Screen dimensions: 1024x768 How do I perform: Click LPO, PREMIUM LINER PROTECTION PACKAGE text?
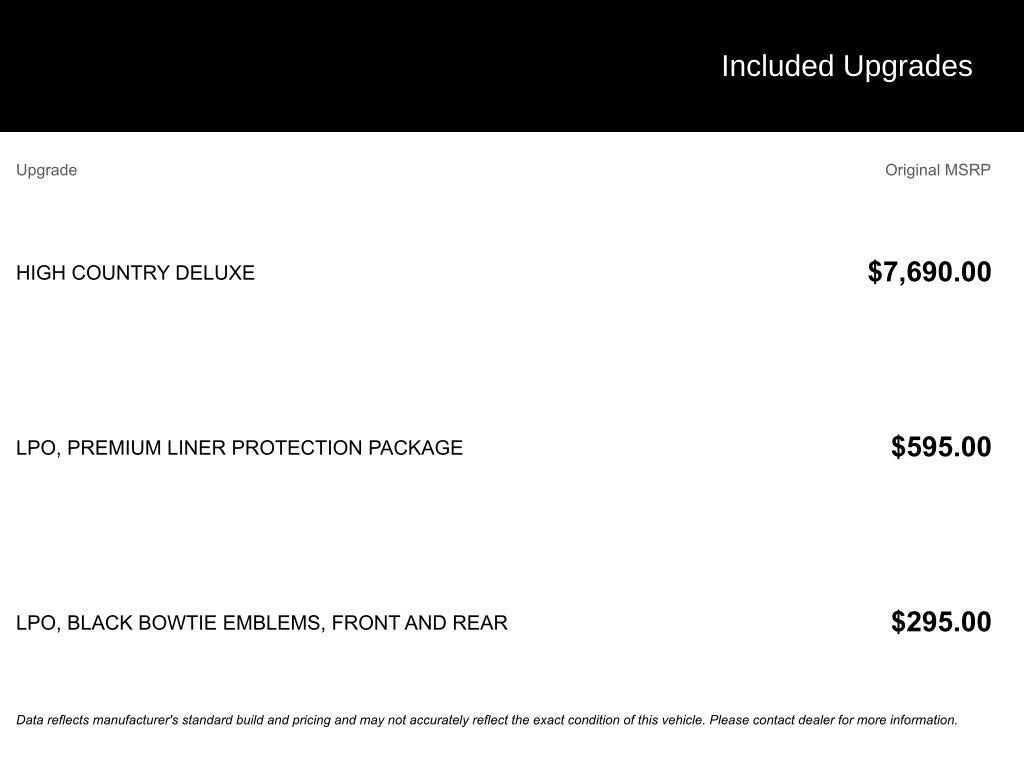click(x=239, y=448)
